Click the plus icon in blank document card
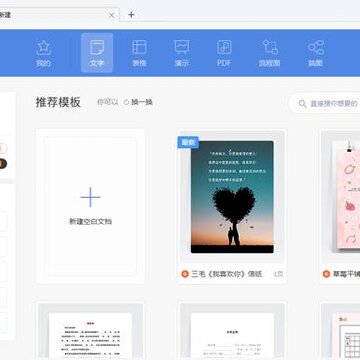Viewport: 360px width, 360px height. pos(90,197)
